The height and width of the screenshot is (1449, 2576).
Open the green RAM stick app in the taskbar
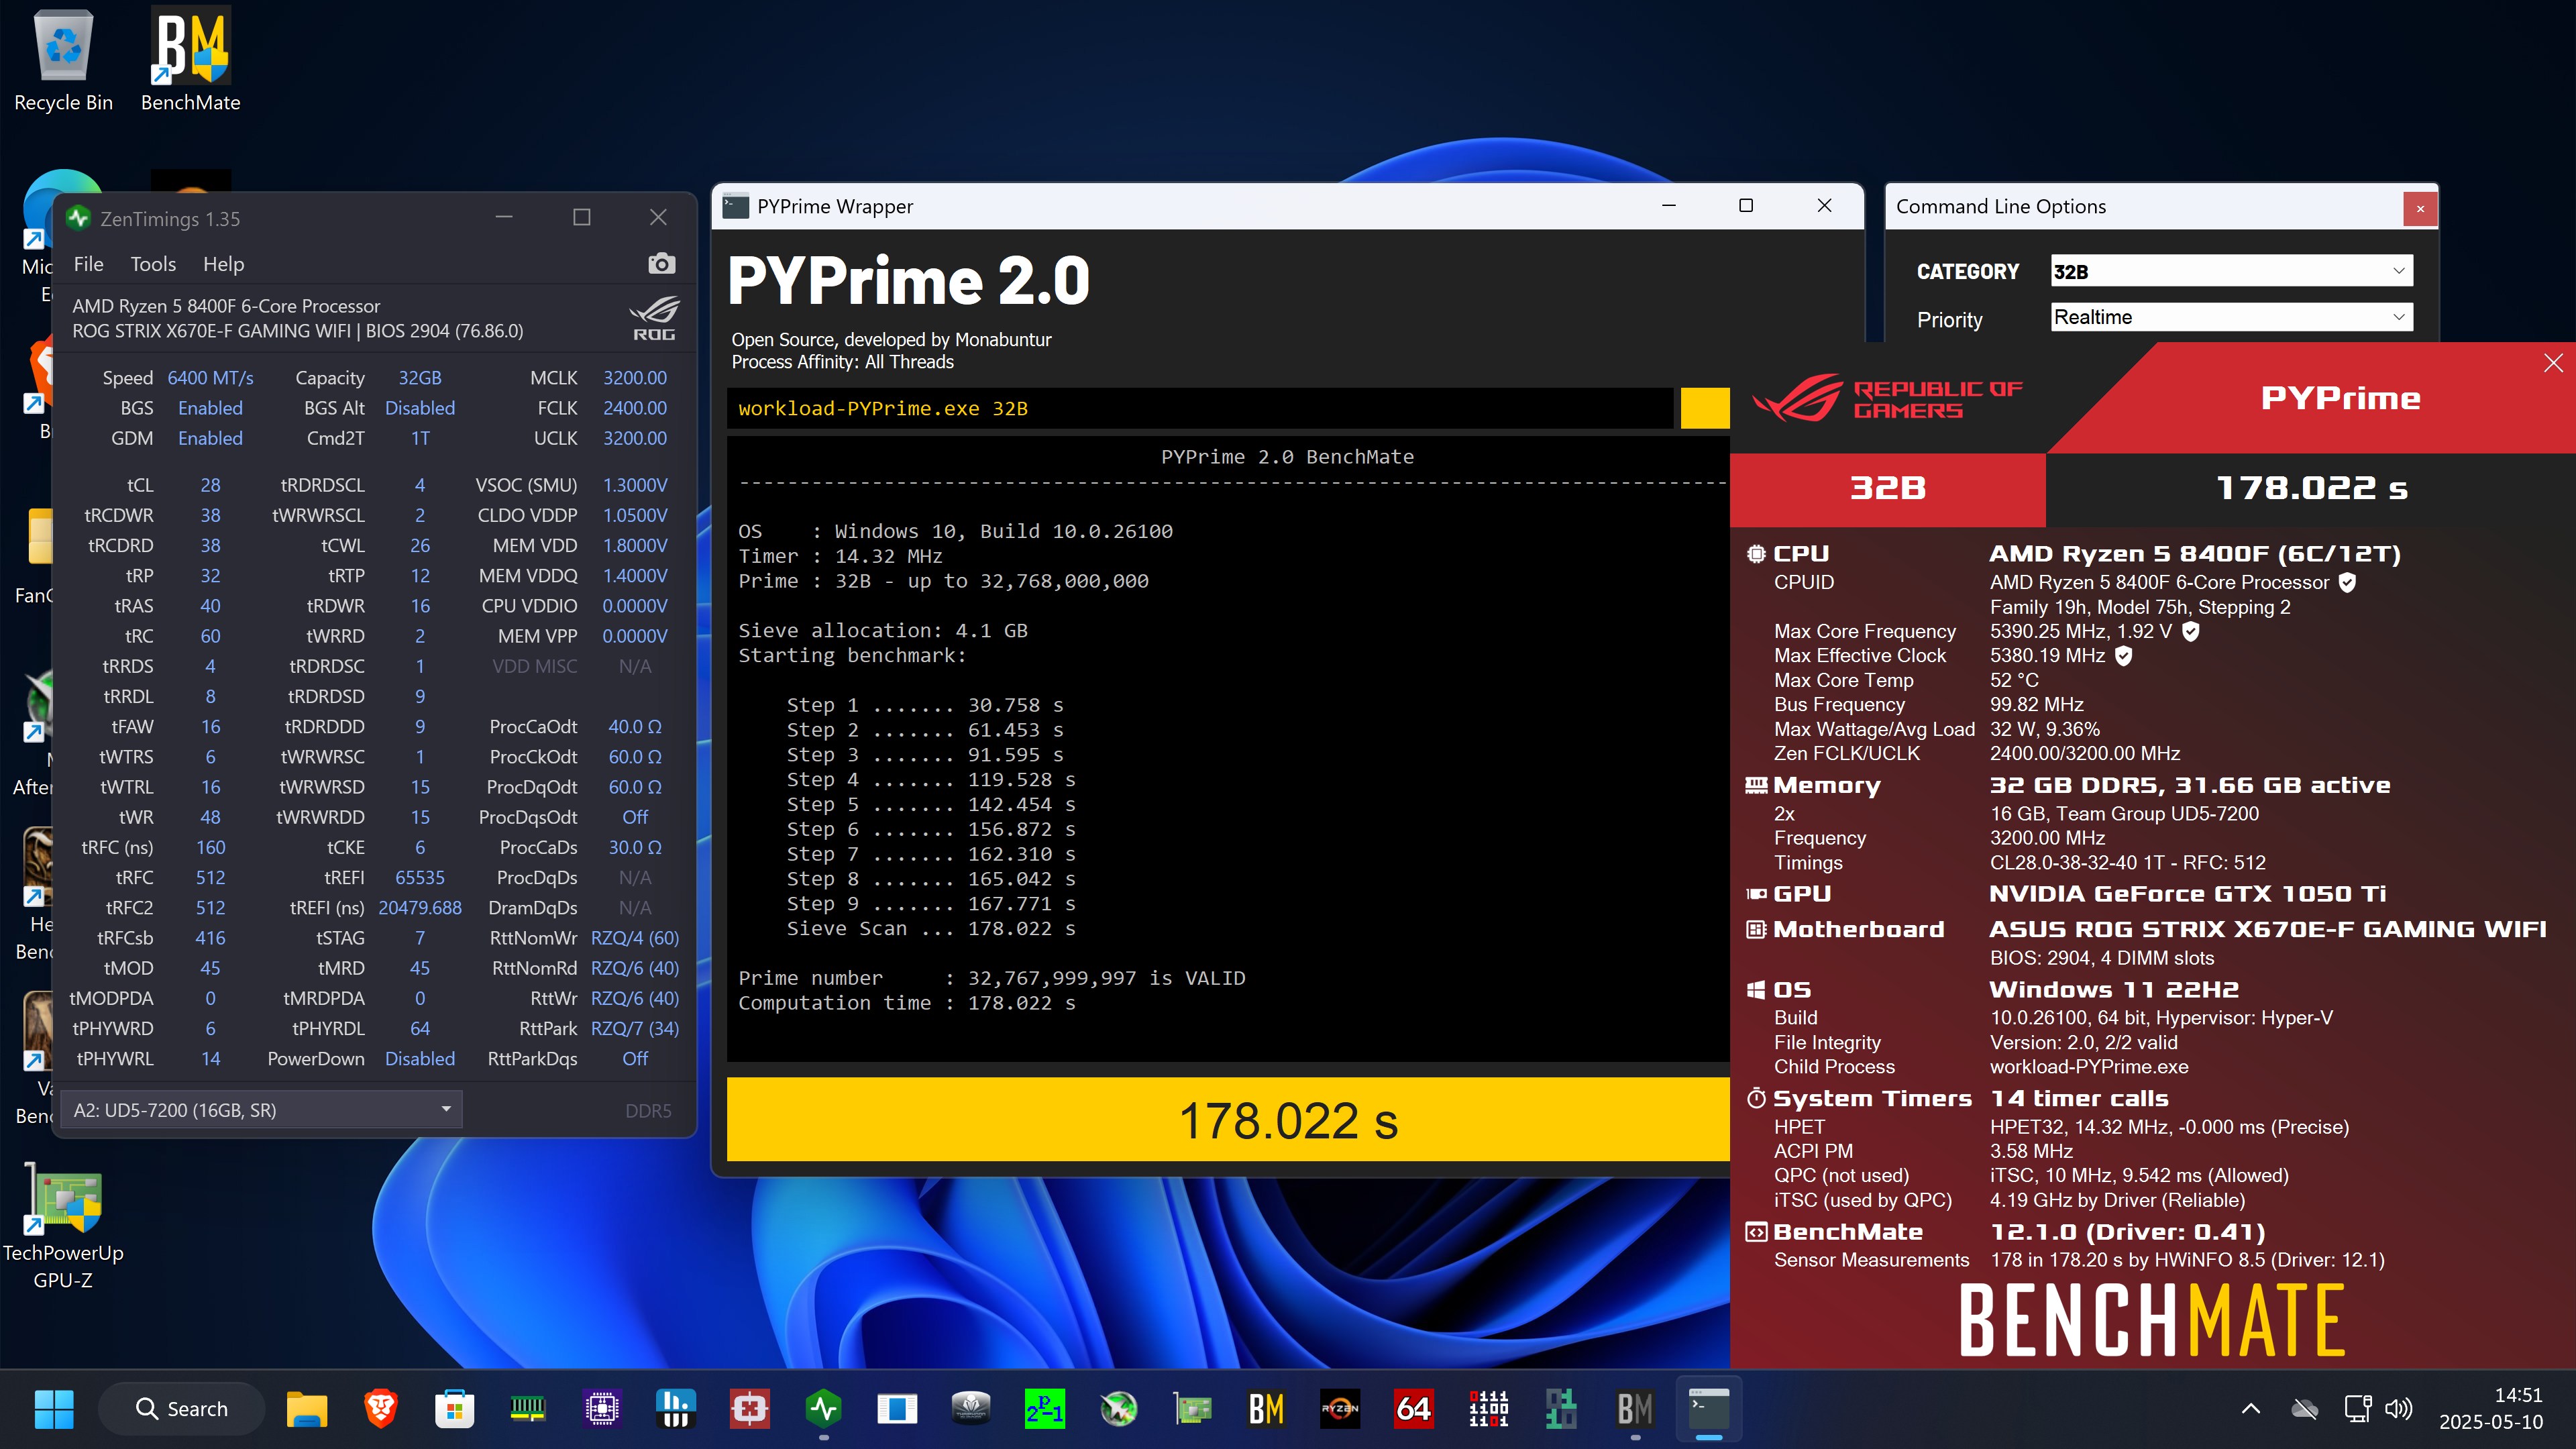pyautogui.click(x=528, y=1409)
